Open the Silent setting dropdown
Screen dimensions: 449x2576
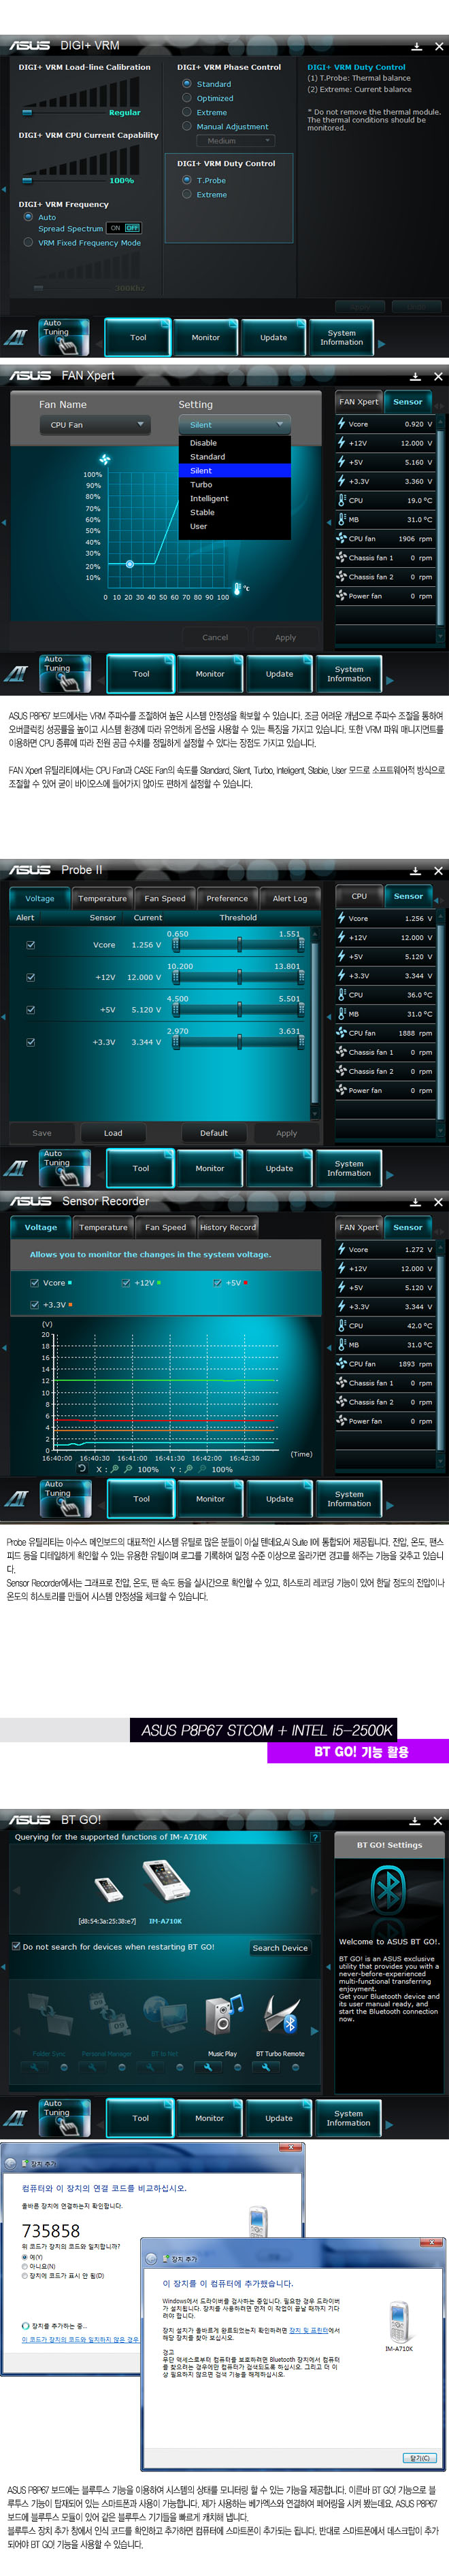[x=235, y=425]
